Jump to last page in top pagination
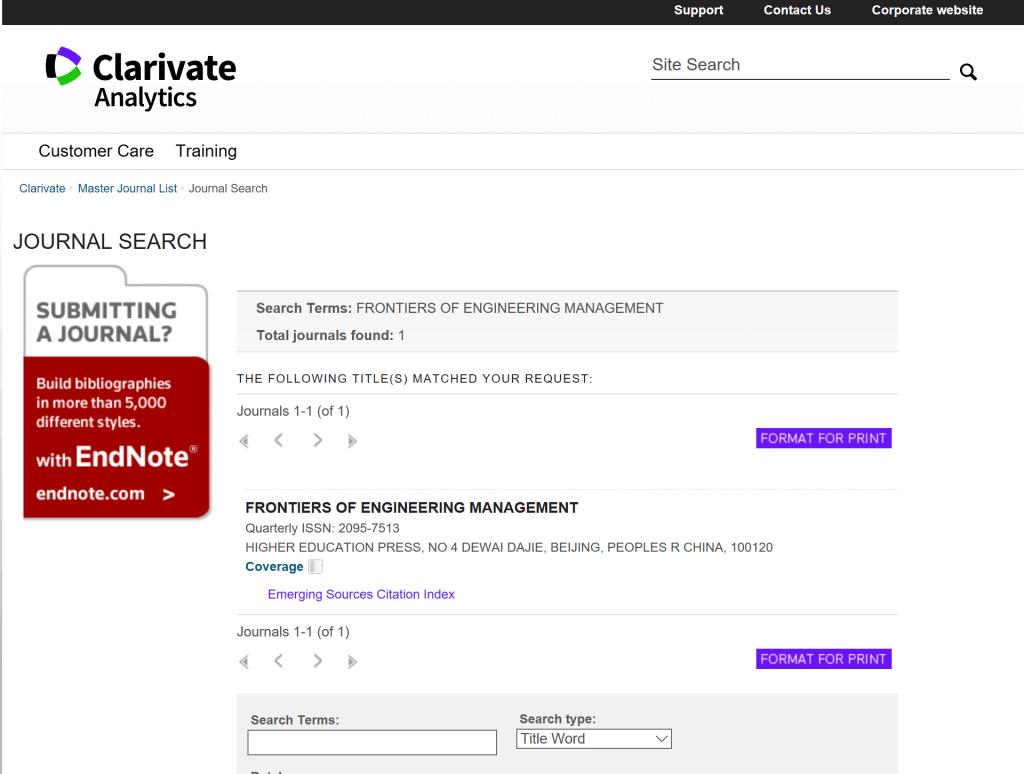 (352, 441)
